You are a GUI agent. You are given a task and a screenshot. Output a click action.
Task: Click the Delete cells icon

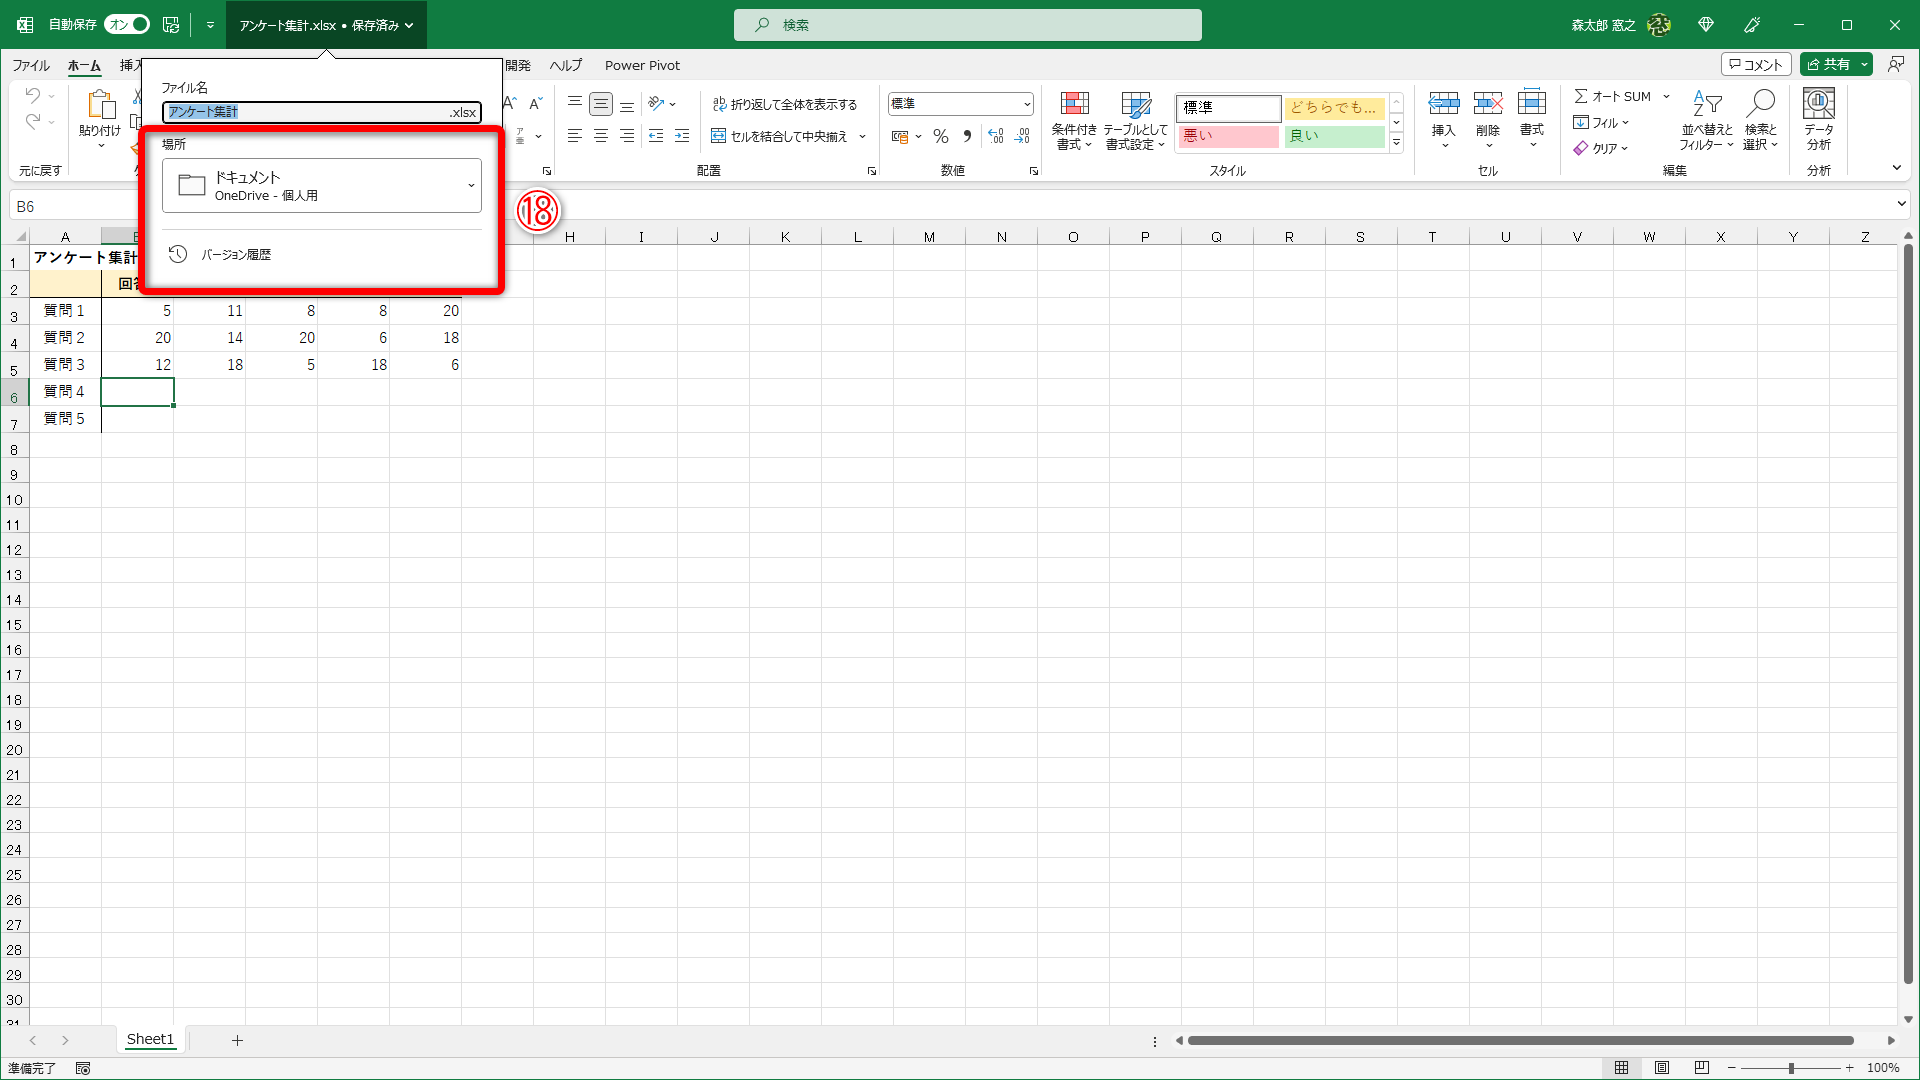[1487, 104]
